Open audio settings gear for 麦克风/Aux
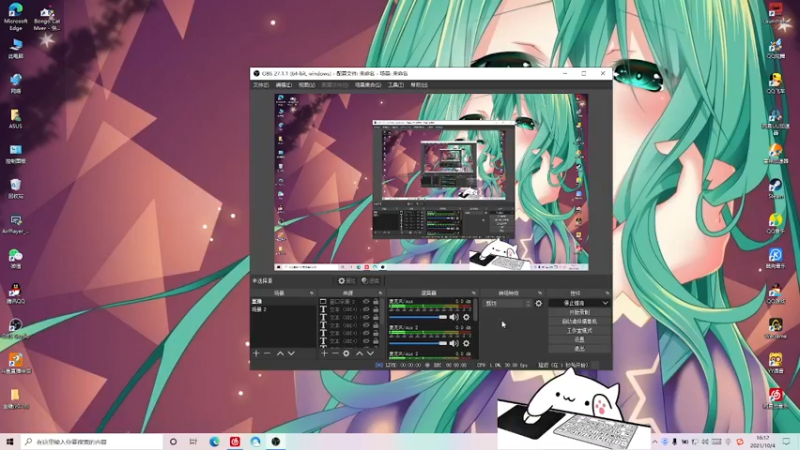This screenshot has height=450, width=800. click(x=466, y=317)
